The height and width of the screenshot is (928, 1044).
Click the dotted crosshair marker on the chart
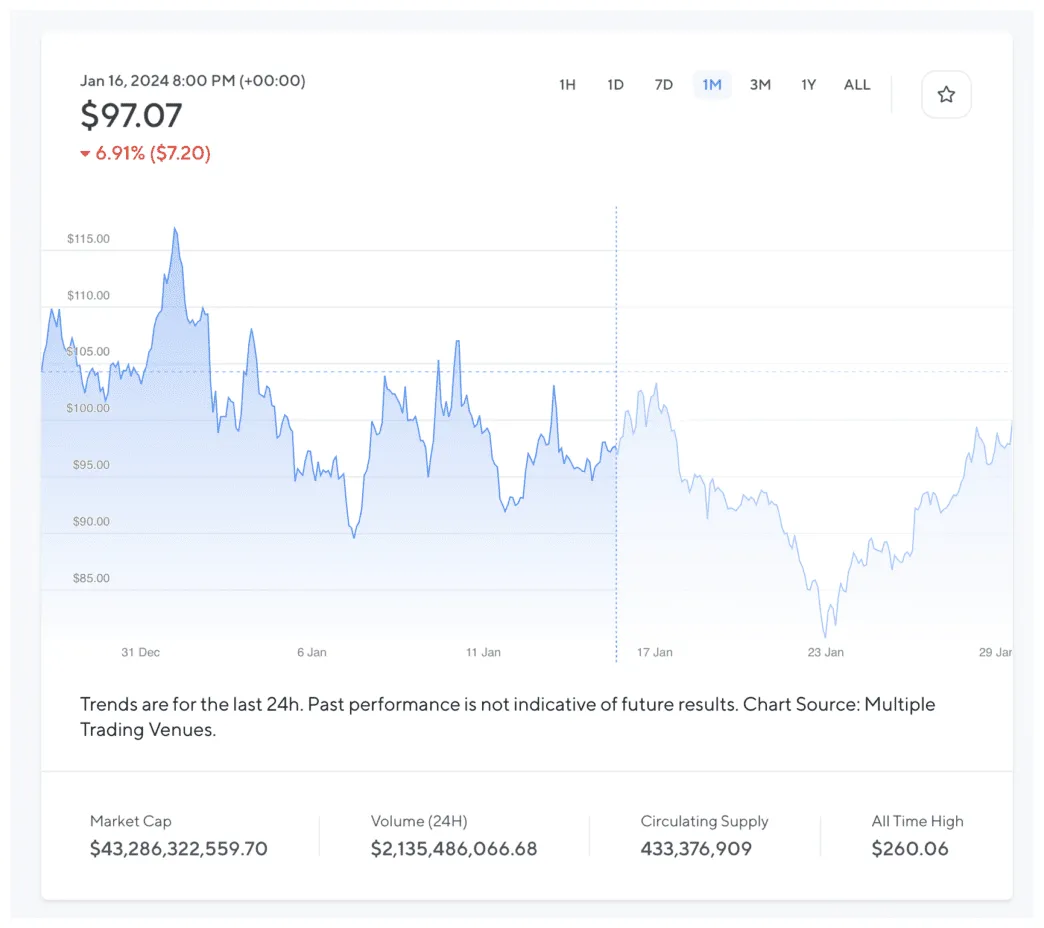(616, 370)
